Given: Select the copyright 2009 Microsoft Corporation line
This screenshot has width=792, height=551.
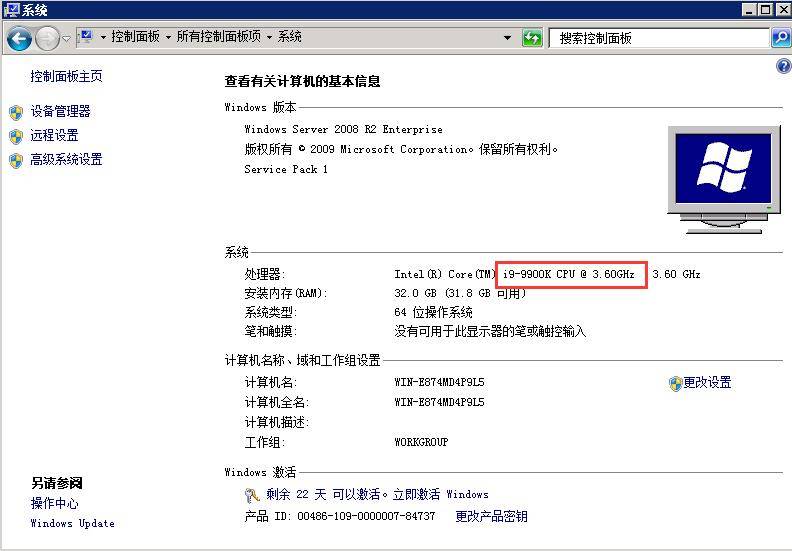Looking at the screenshot, I should point(401,149).
